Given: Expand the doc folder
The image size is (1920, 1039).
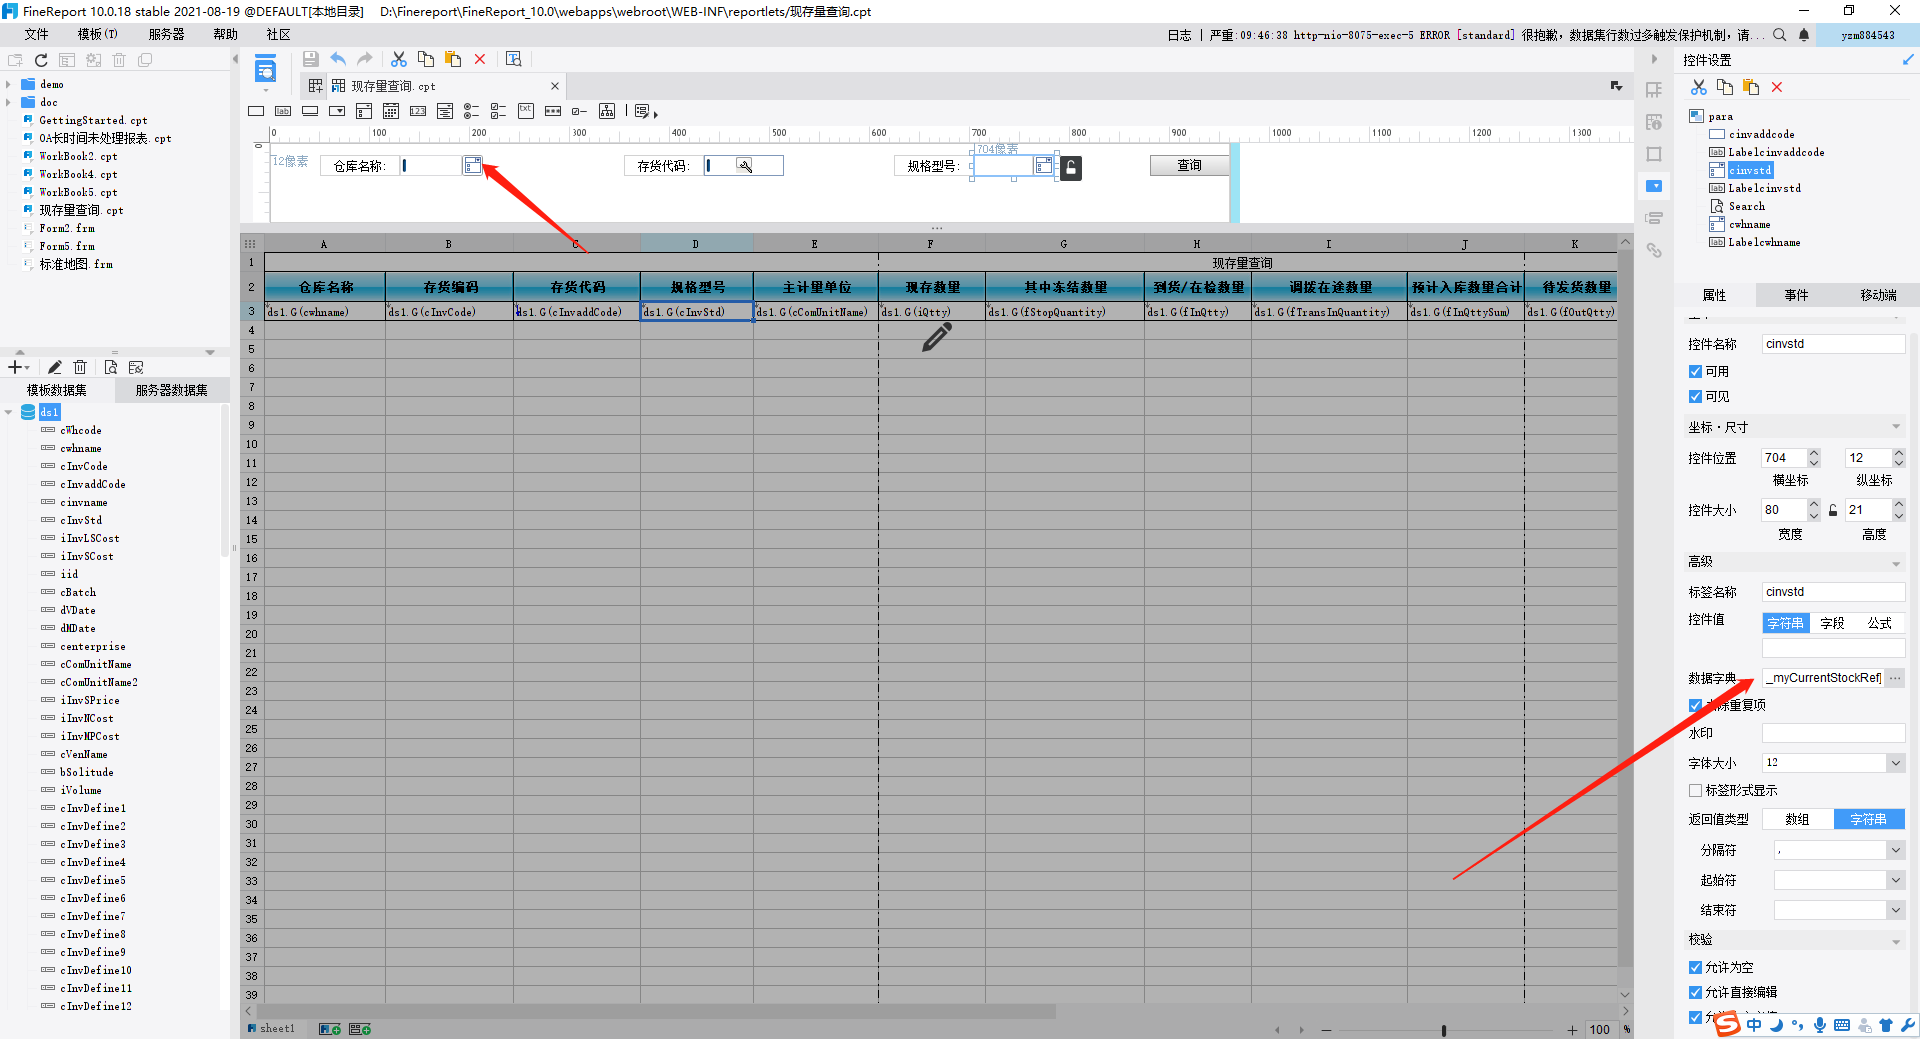Looking at the screenshot, I should (x=9, y=102).
